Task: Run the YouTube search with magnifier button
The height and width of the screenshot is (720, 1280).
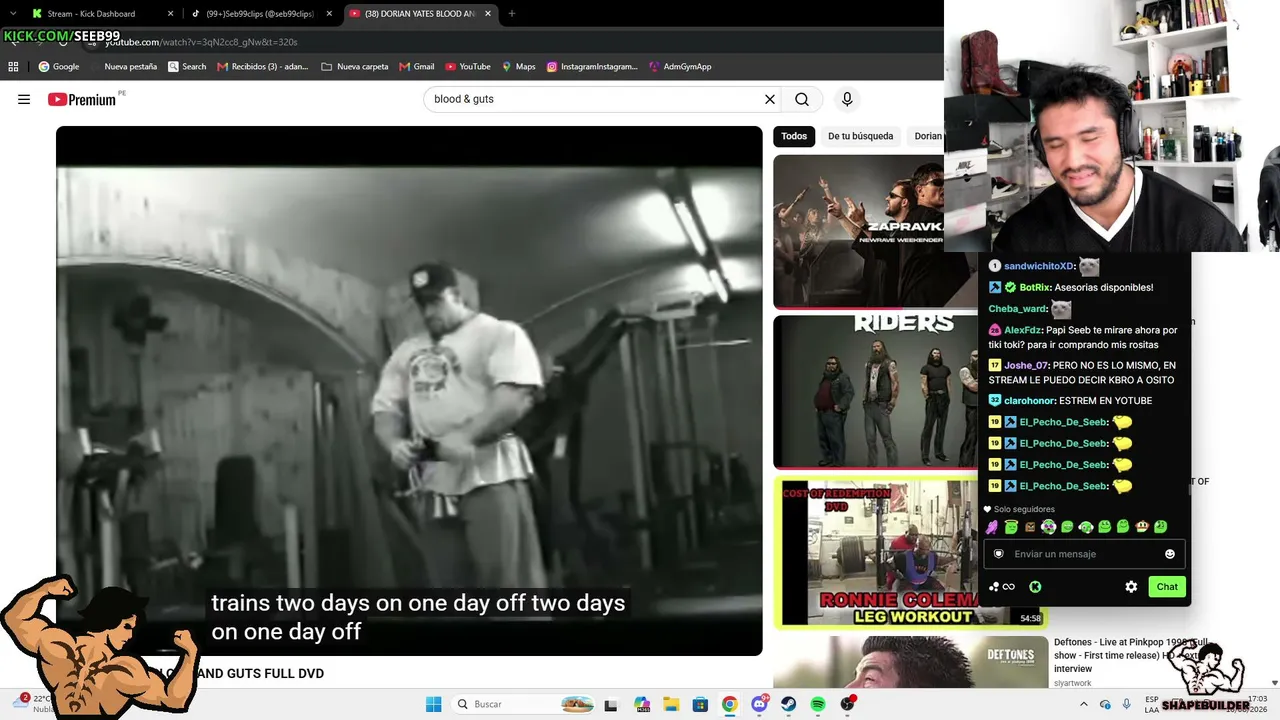Action: coord(802,99)
